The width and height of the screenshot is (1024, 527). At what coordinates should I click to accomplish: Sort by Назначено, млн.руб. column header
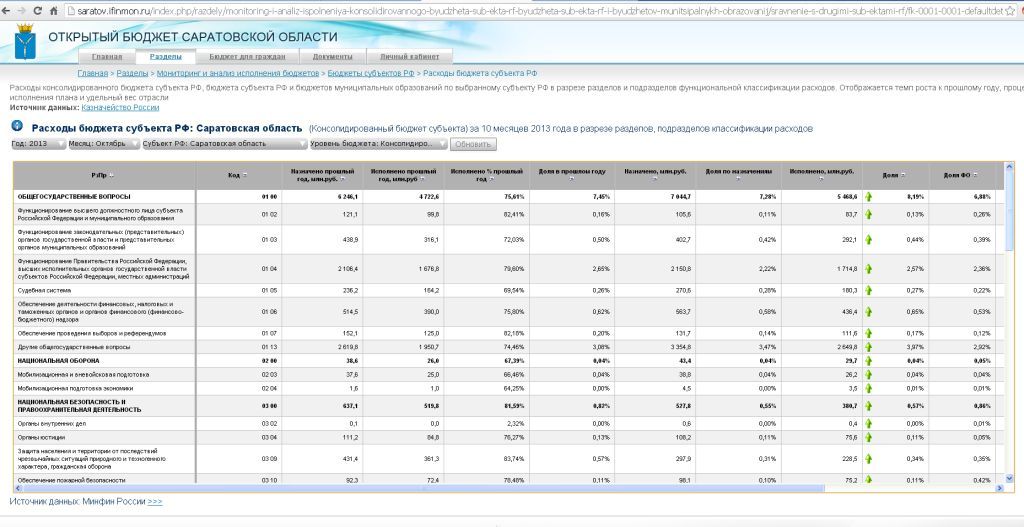point(655,174)
